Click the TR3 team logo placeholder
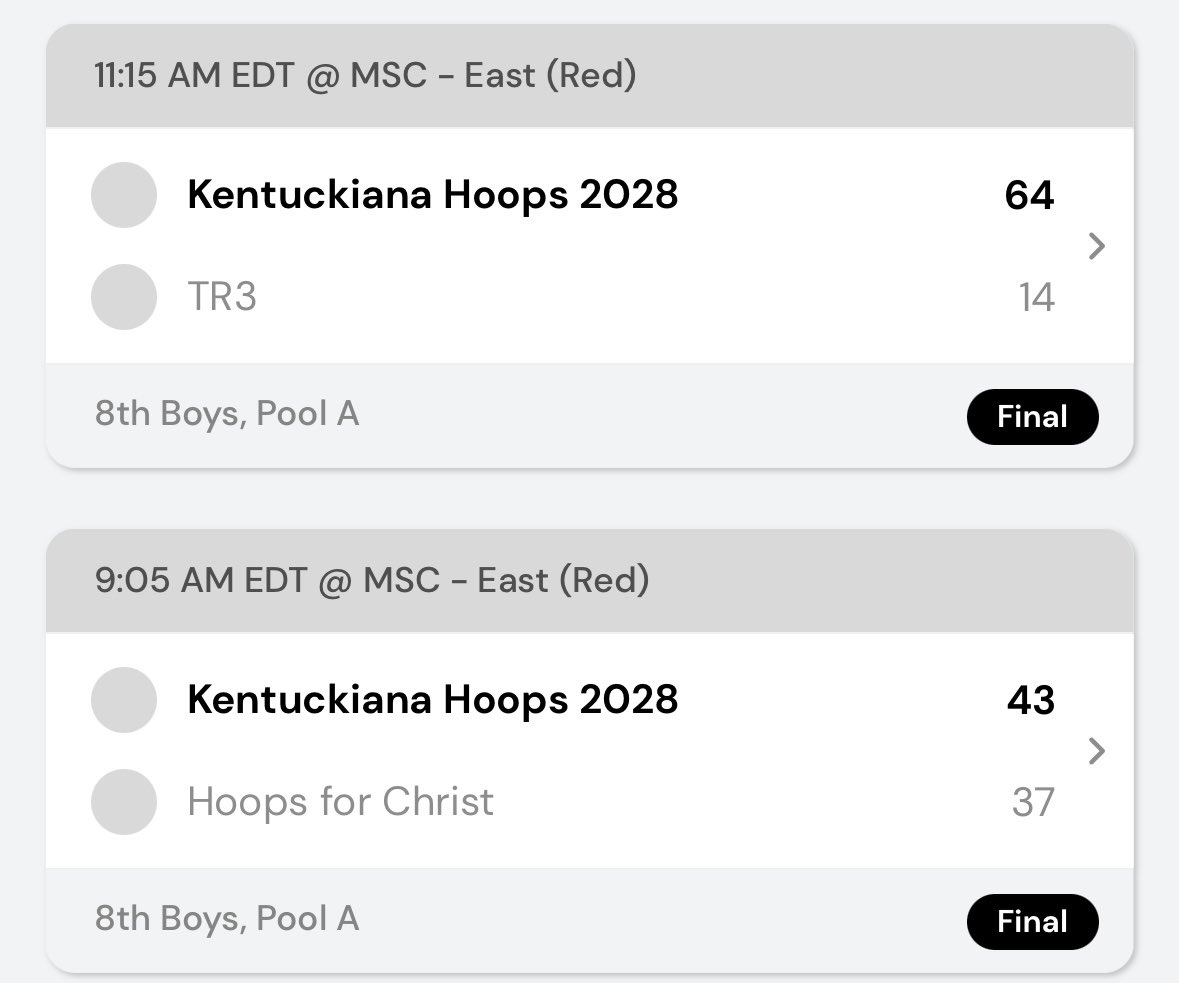 (124, 297)
